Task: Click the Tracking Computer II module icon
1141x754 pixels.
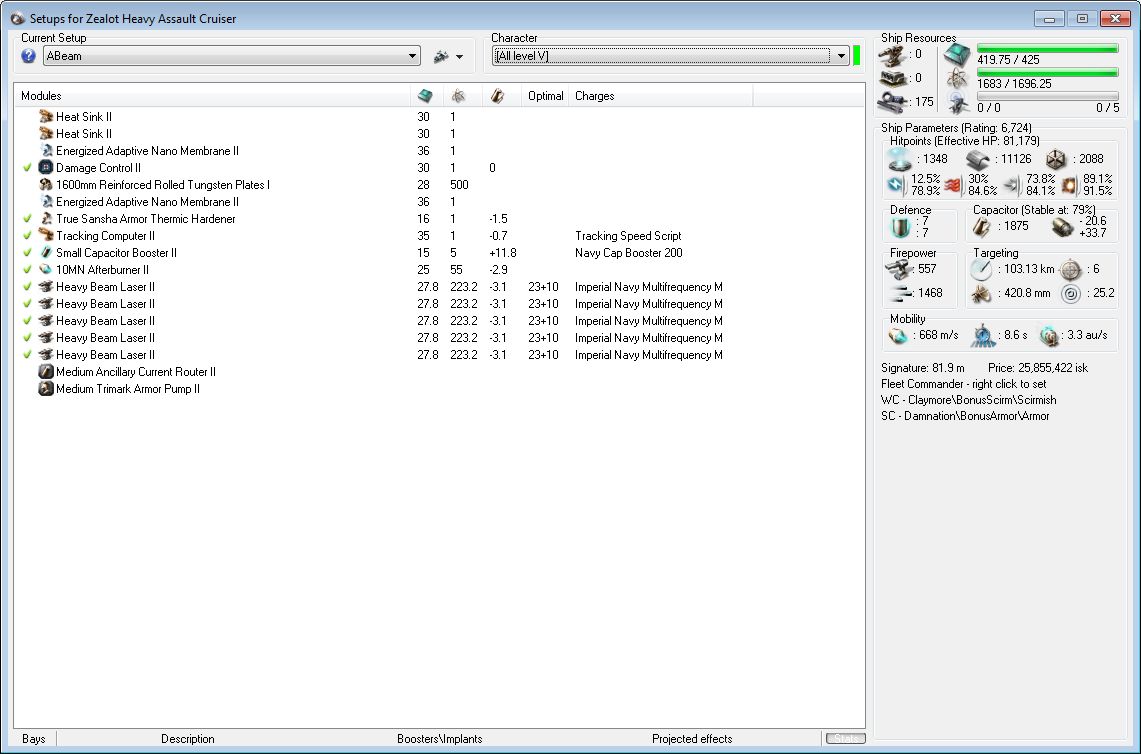Action: [x=46, y=236]
